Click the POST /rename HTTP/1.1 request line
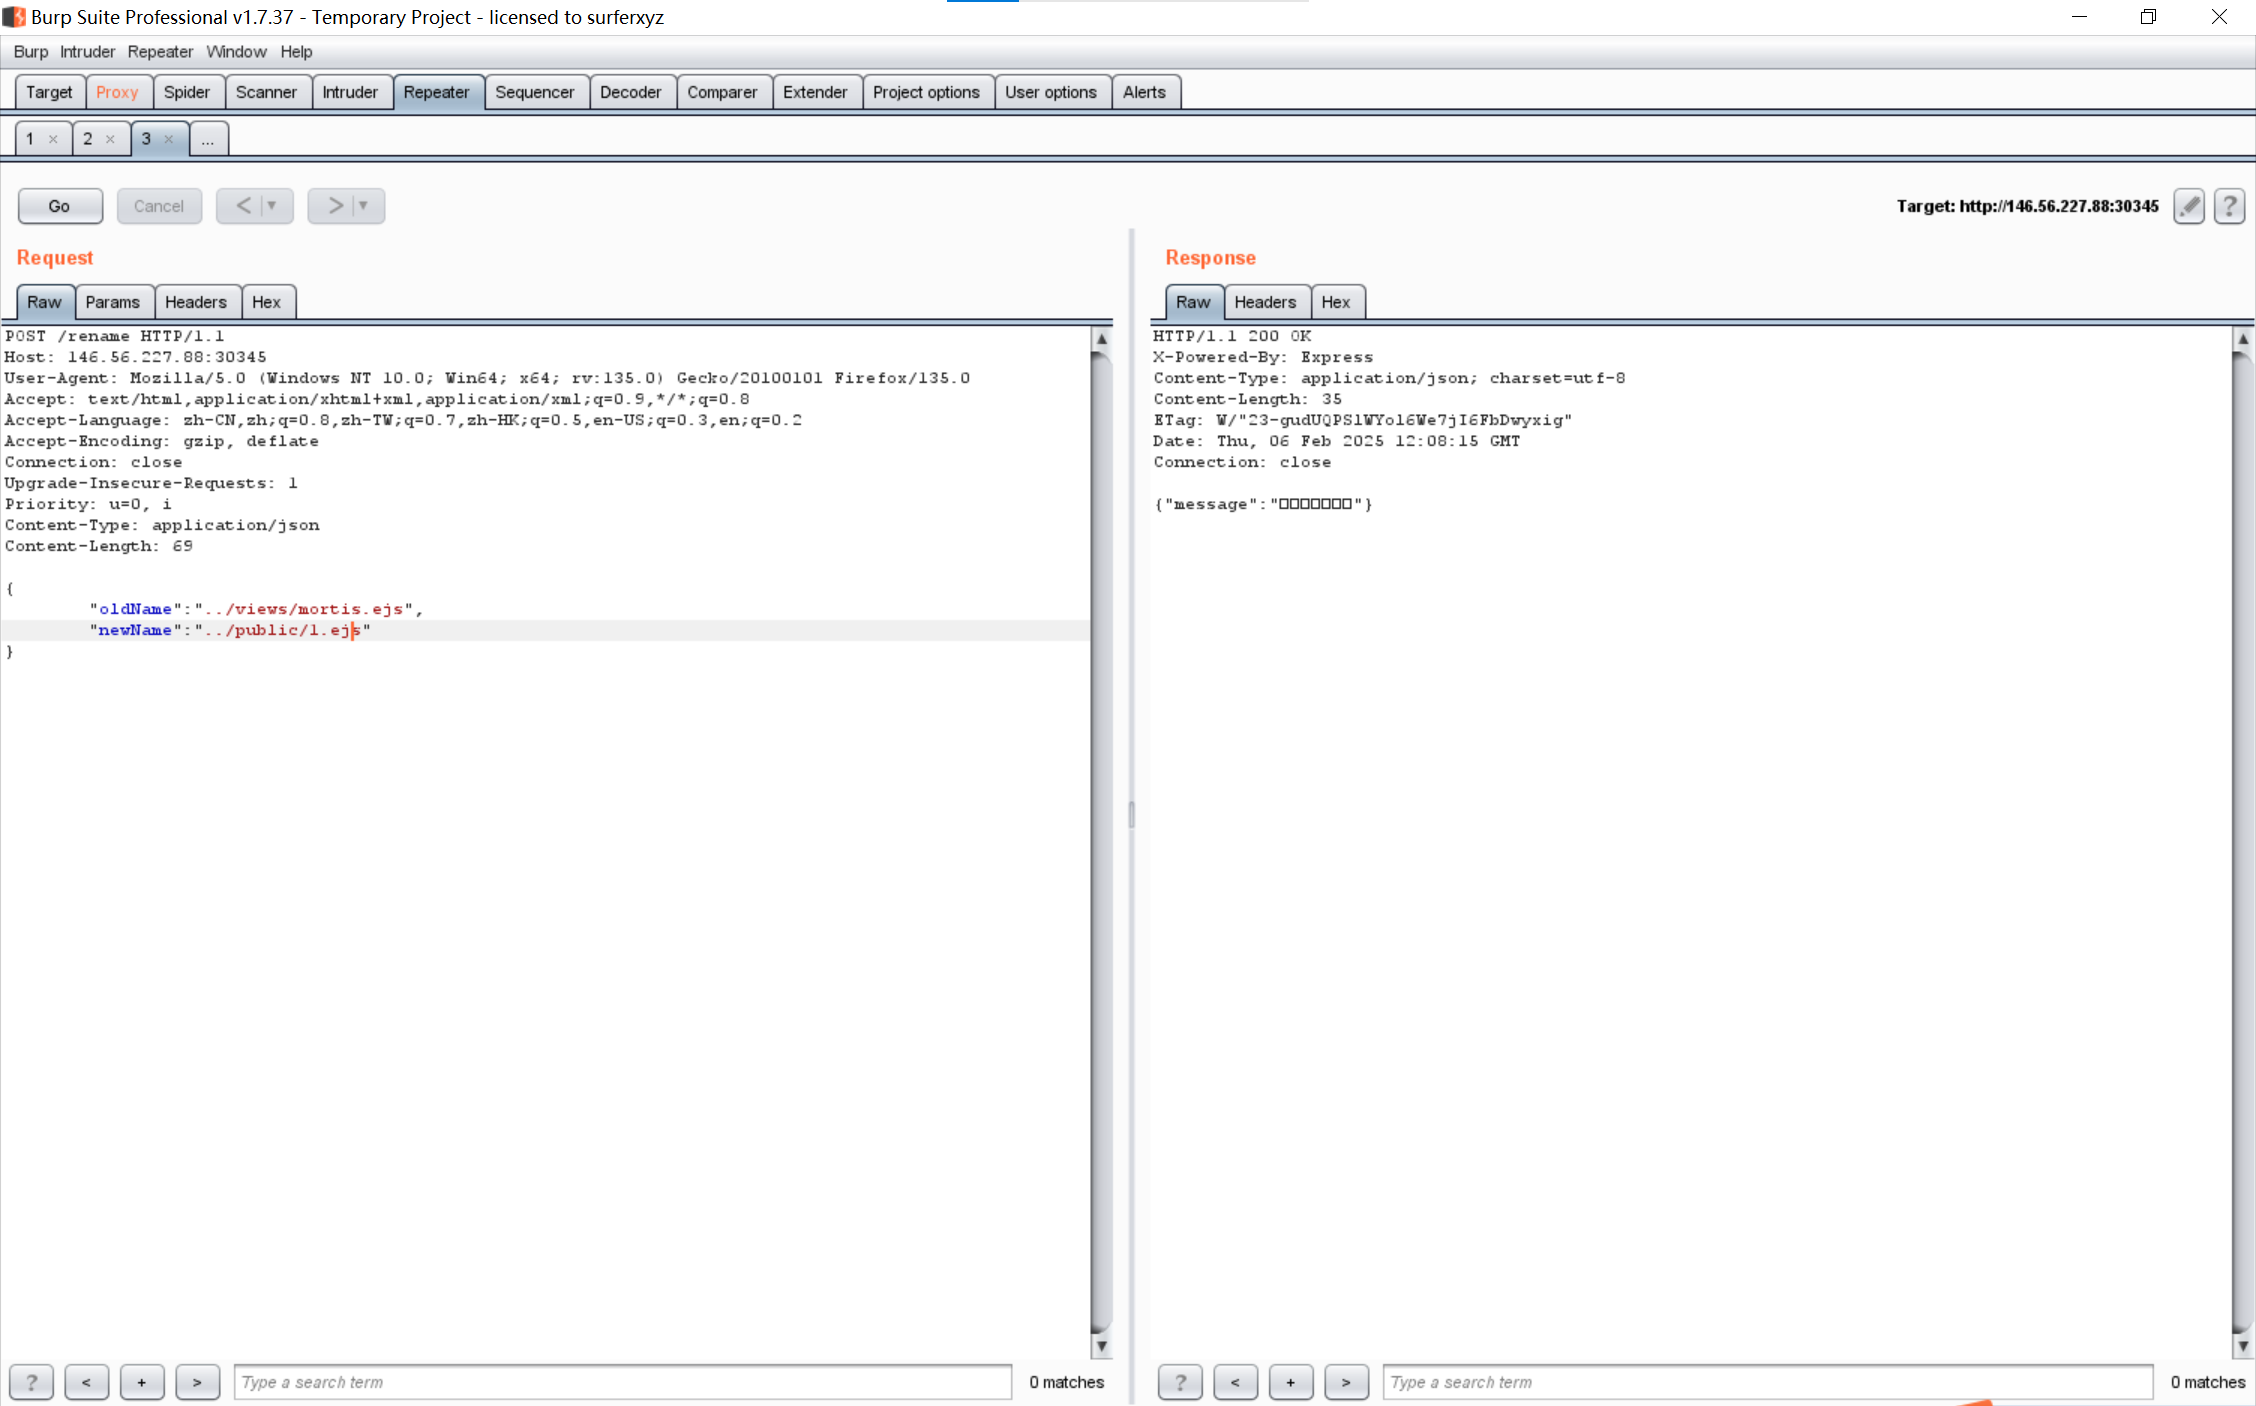The height and width of the screenshot is (1406, 2256). coord(115,336)
